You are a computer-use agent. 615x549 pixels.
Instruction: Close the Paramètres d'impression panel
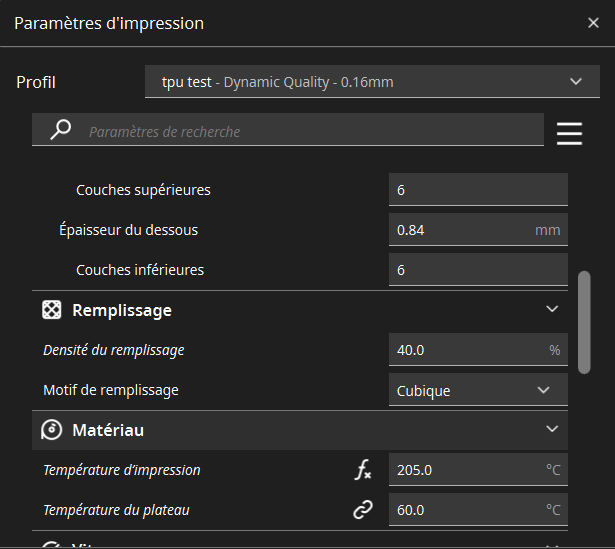pyautogui.click(x=593, y=22)
